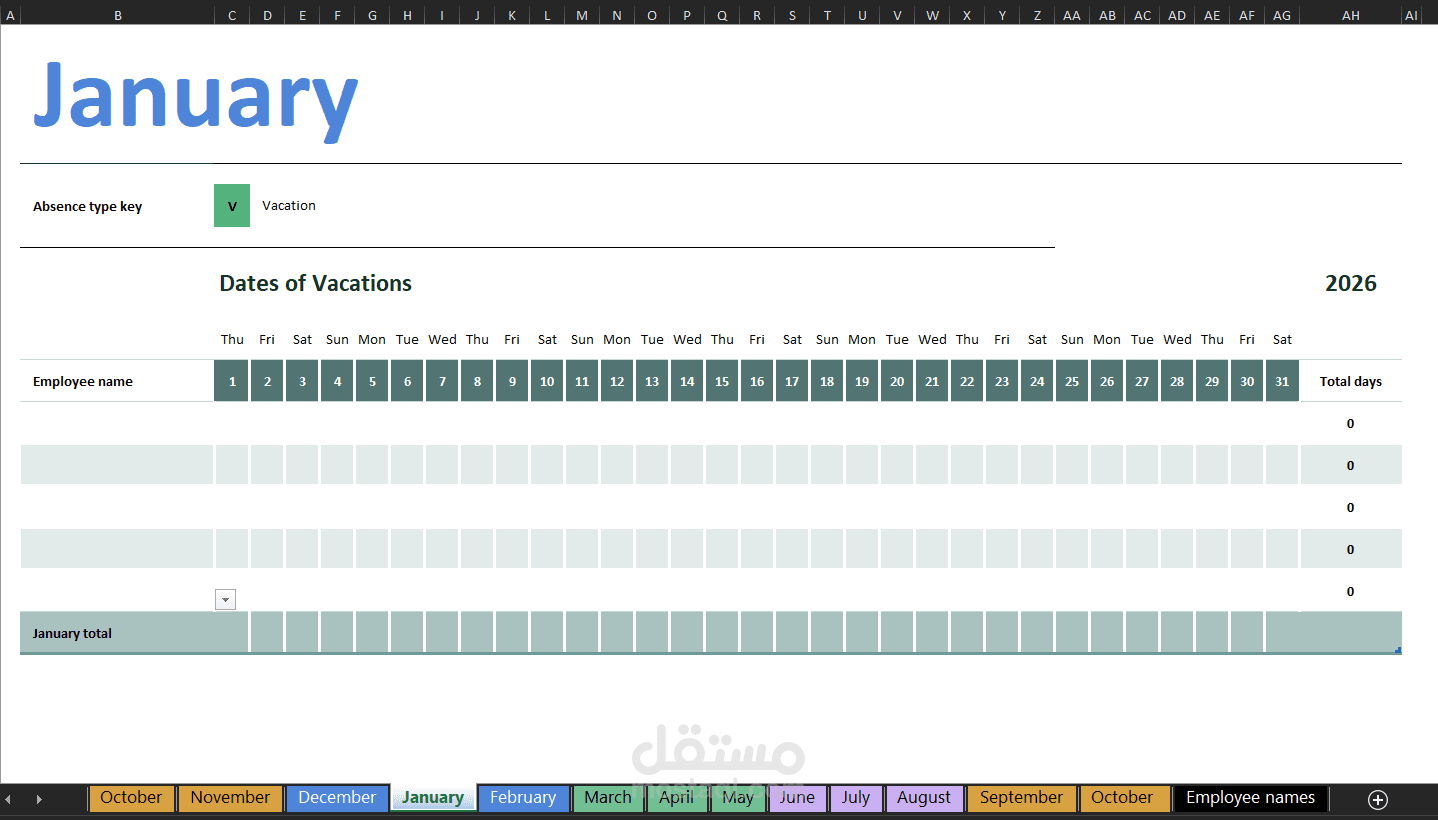
Task: Open the Employee names sheet tab
Action: 1250,798
